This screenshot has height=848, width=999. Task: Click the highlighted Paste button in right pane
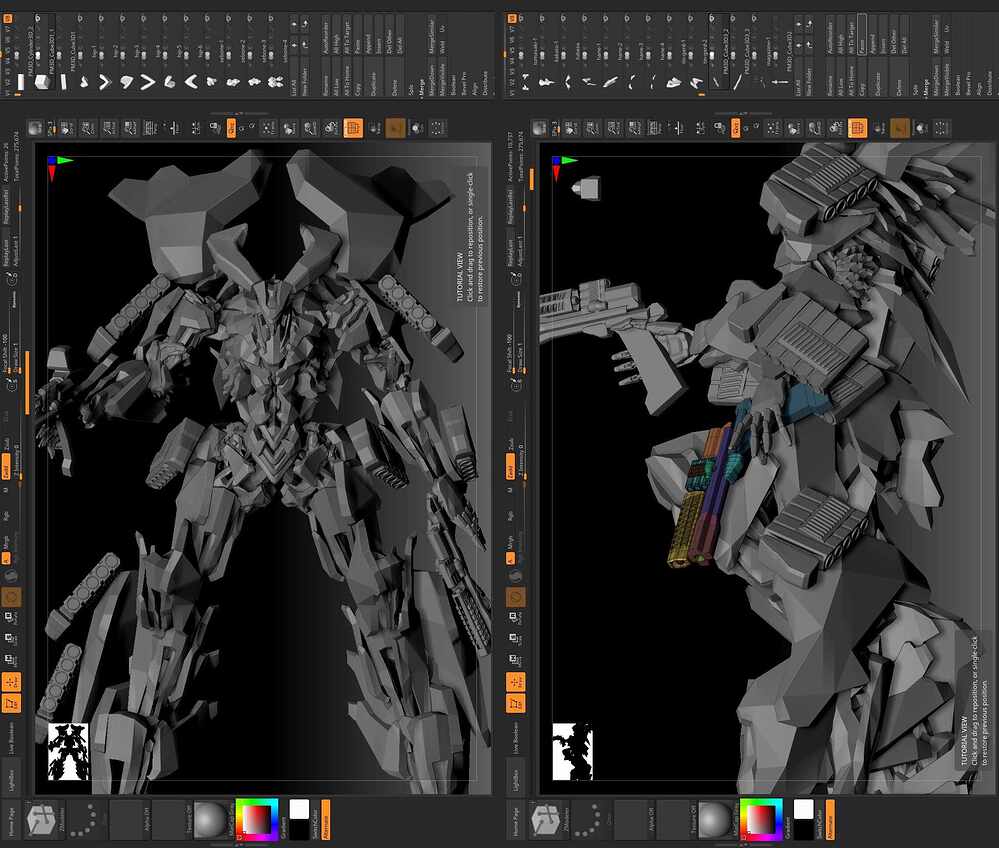pyautogui.click(x=861, y=36)
